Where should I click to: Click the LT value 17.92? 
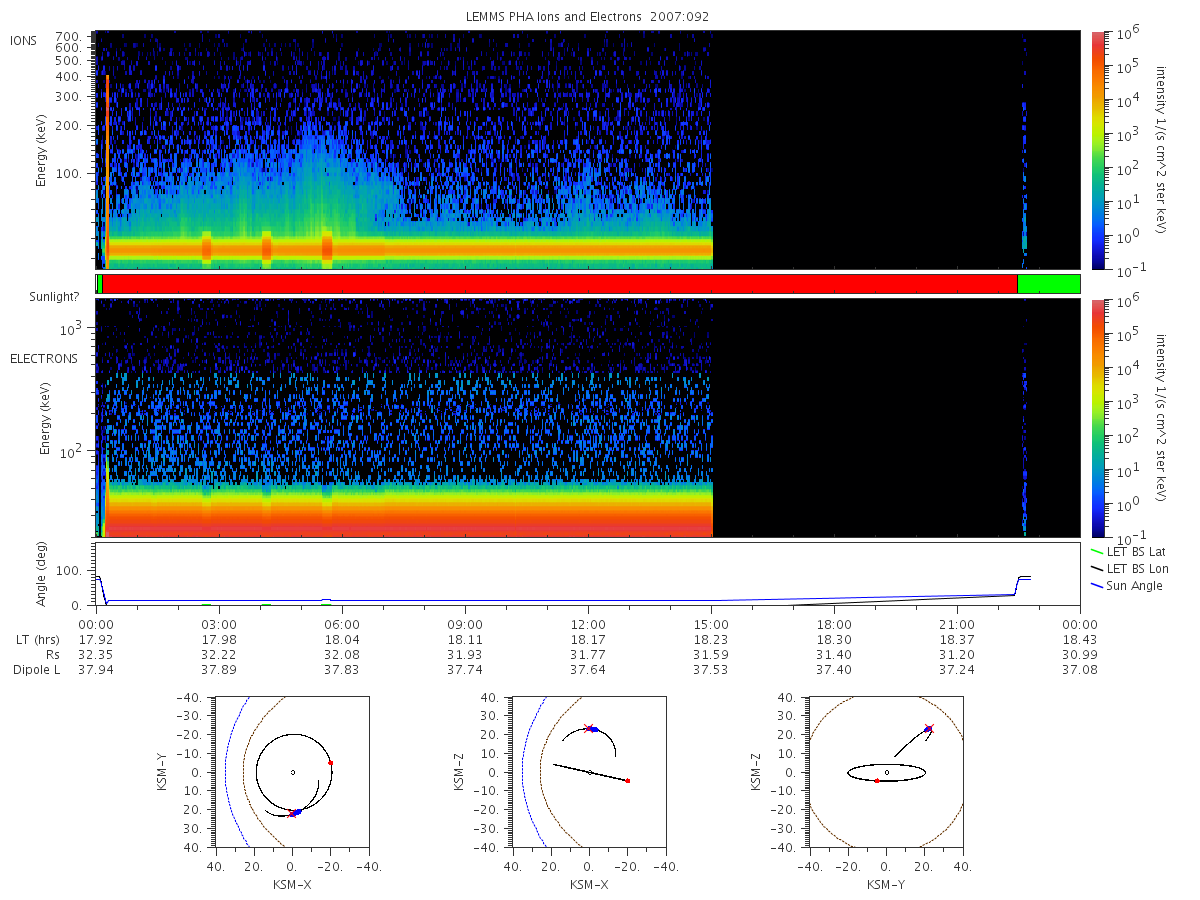[x=96, y=639]
